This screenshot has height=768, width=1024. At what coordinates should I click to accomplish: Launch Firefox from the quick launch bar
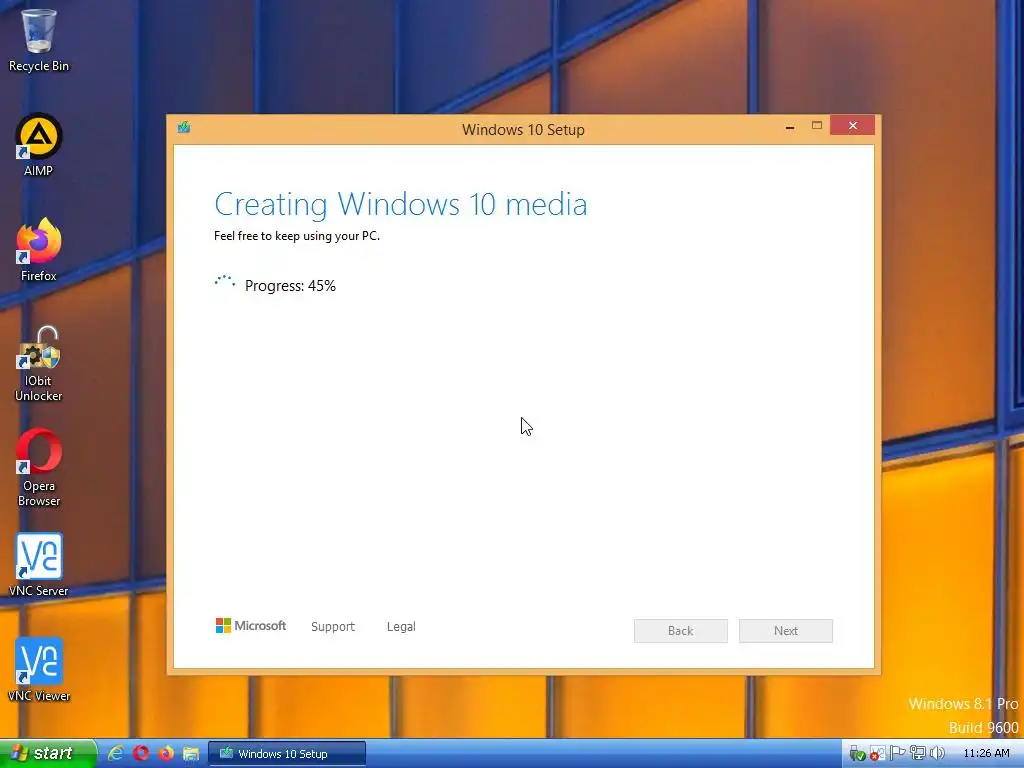click(166, 753)
